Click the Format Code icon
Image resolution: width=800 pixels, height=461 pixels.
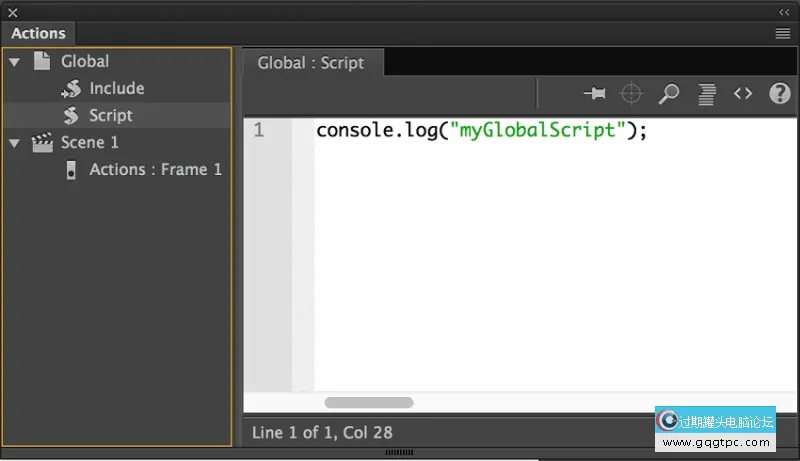pos(706,94)
